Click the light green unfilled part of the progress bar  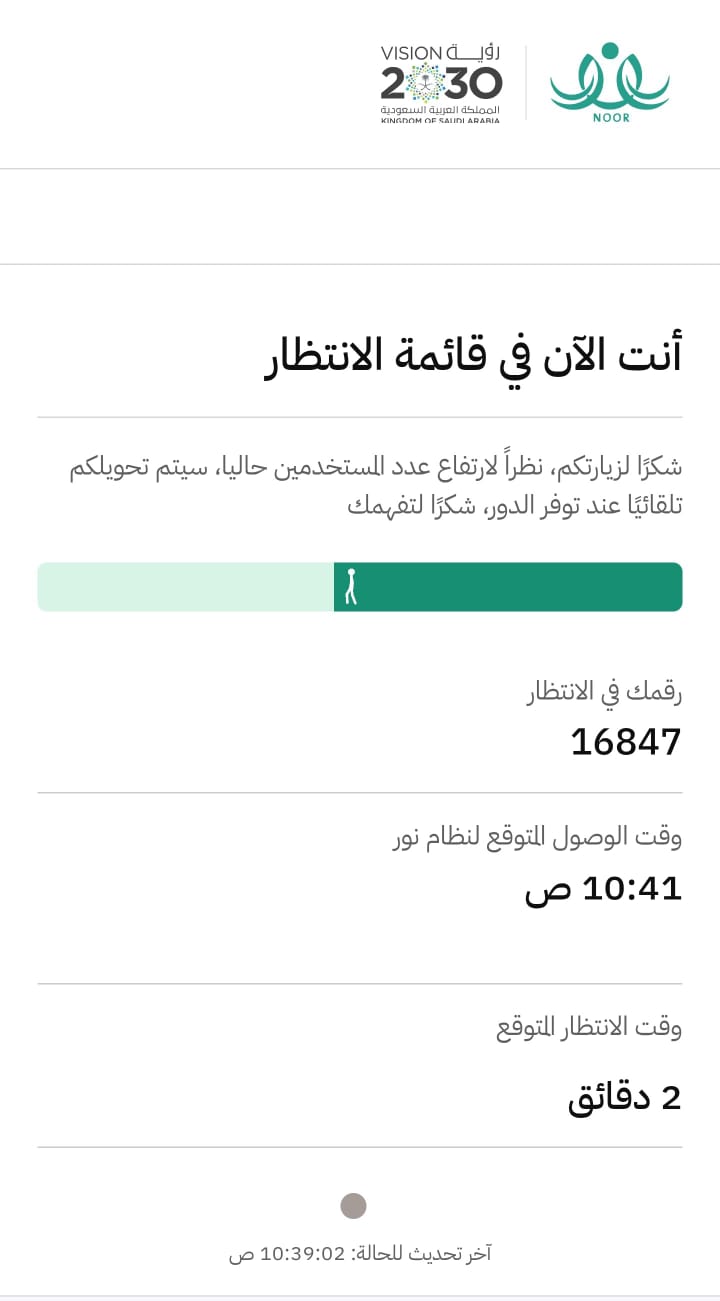click(185, 587)
